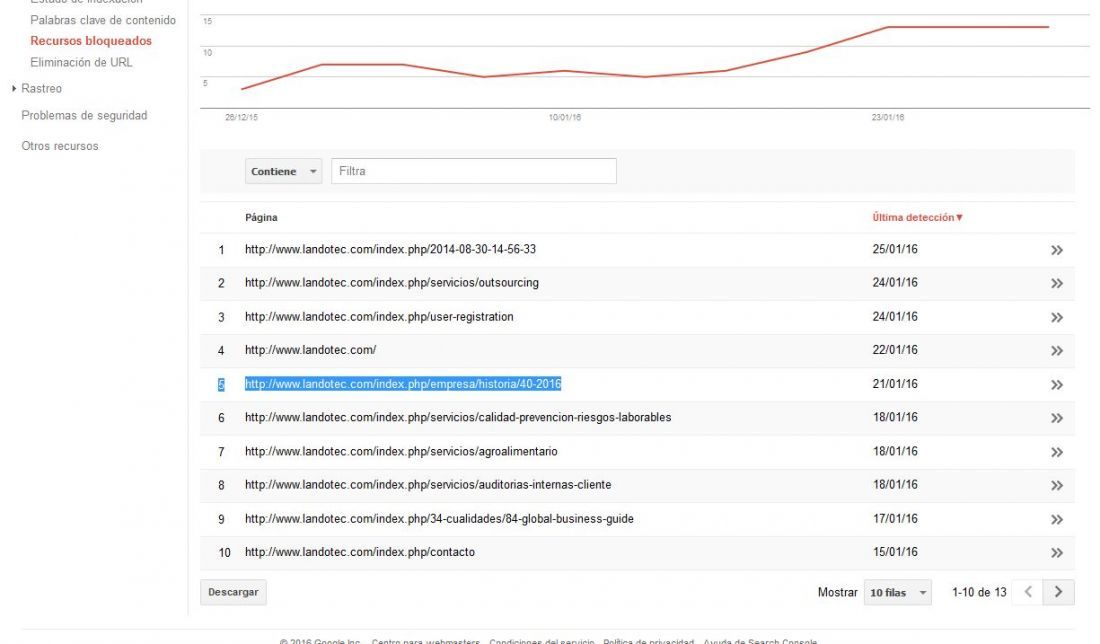This screenshot has width=1100, height=644.
Task: Click the Página column header
Action: pyautogui.click(x=261, y=217)
